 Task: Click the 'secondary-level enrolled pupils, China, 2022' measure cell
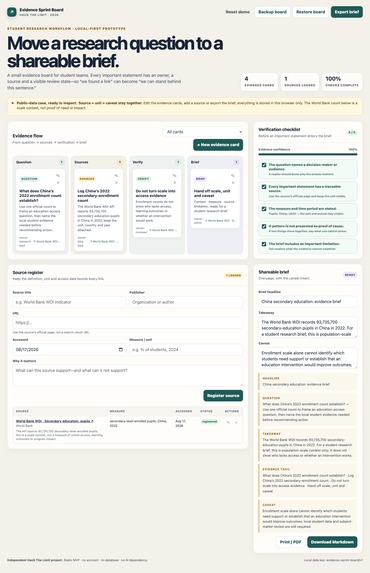coord(138,423)
